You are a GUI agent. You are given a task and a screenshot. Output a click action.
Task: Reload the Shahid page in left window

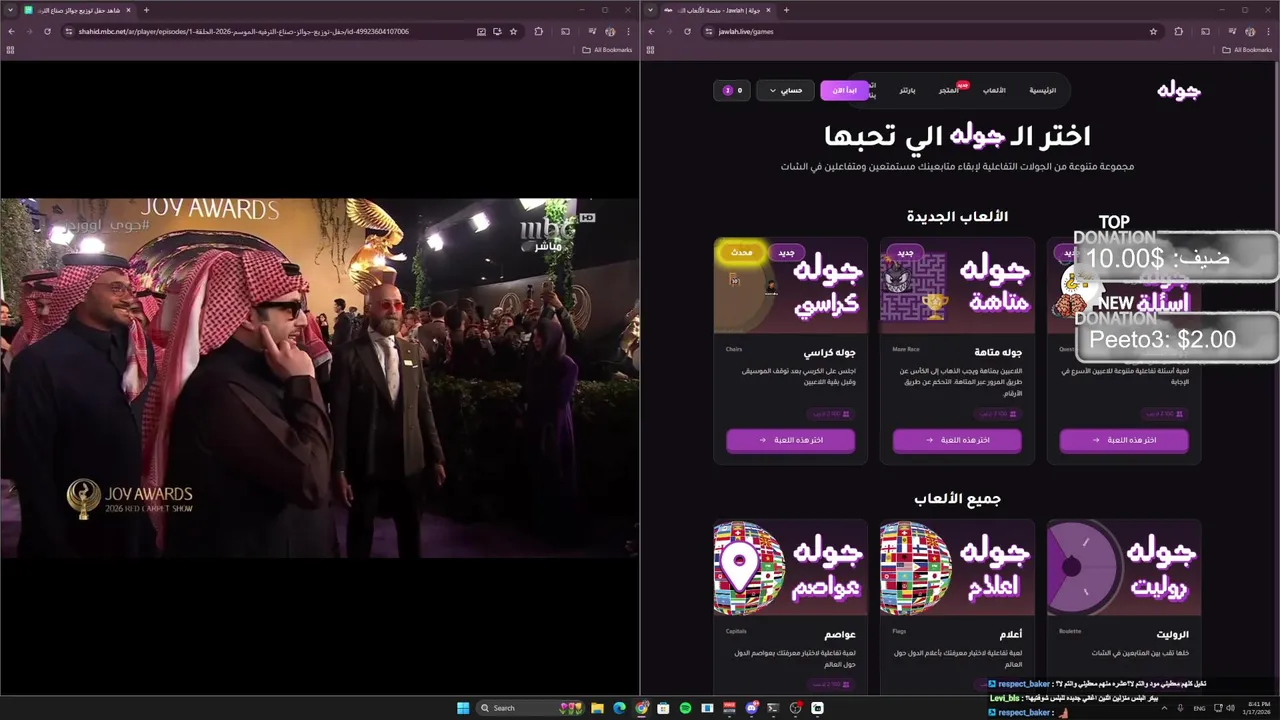[47, 31]
